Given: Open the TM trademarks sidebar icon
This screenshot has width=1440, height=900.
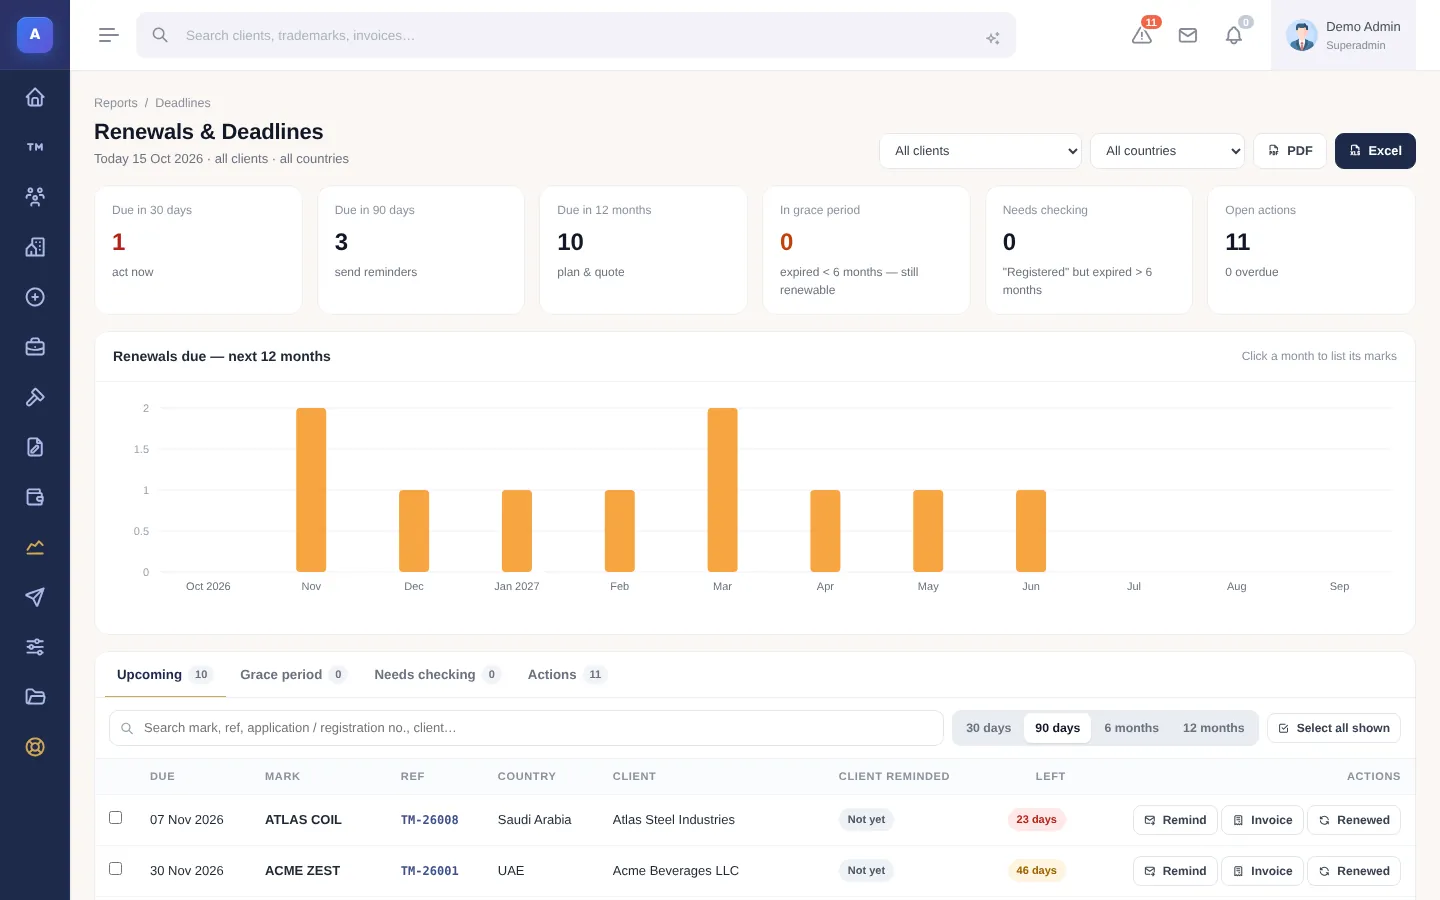Looking at the screenshot, I should pyautogui.click(x=35, y=147).
